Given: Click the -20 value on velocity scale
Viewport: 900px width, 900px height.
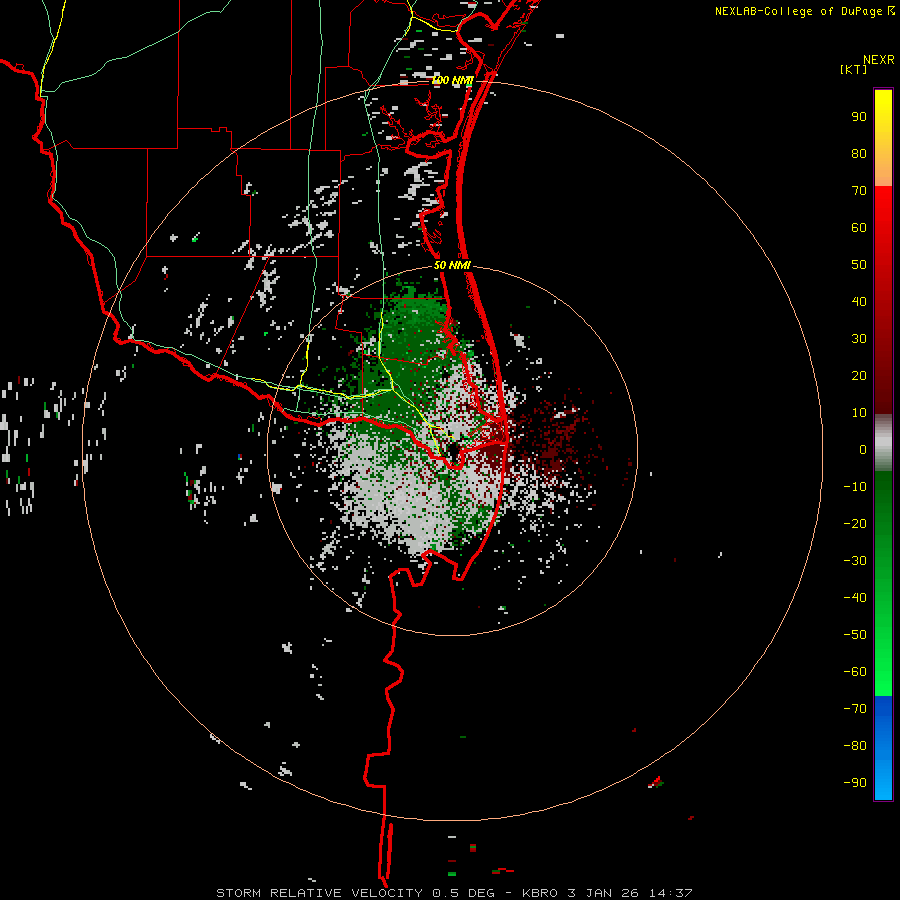Looking at the screenshot, I should [x=855, y=524].
